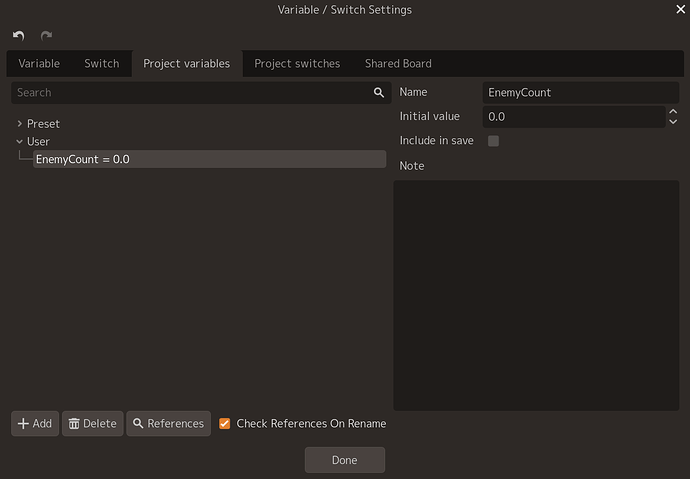The height and width of the screenshot is (479, 690).
Task: Increase Initial value with up arrow
Action: [673, 112]
